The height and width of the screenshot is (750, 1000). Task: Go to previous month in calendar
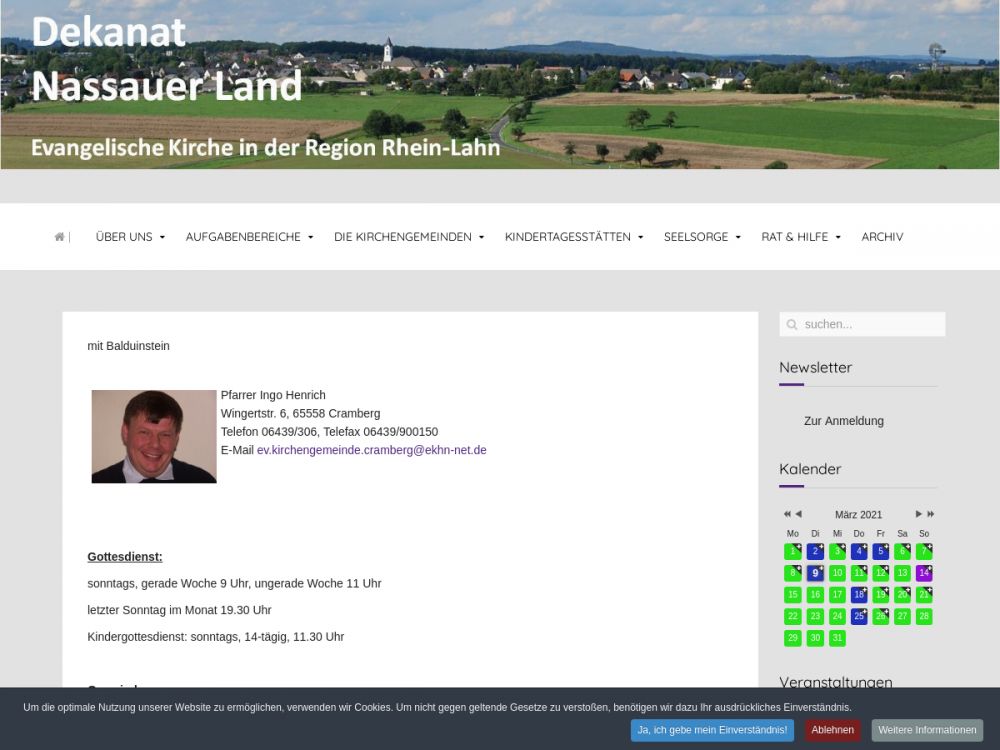click(x=798, y=514)
